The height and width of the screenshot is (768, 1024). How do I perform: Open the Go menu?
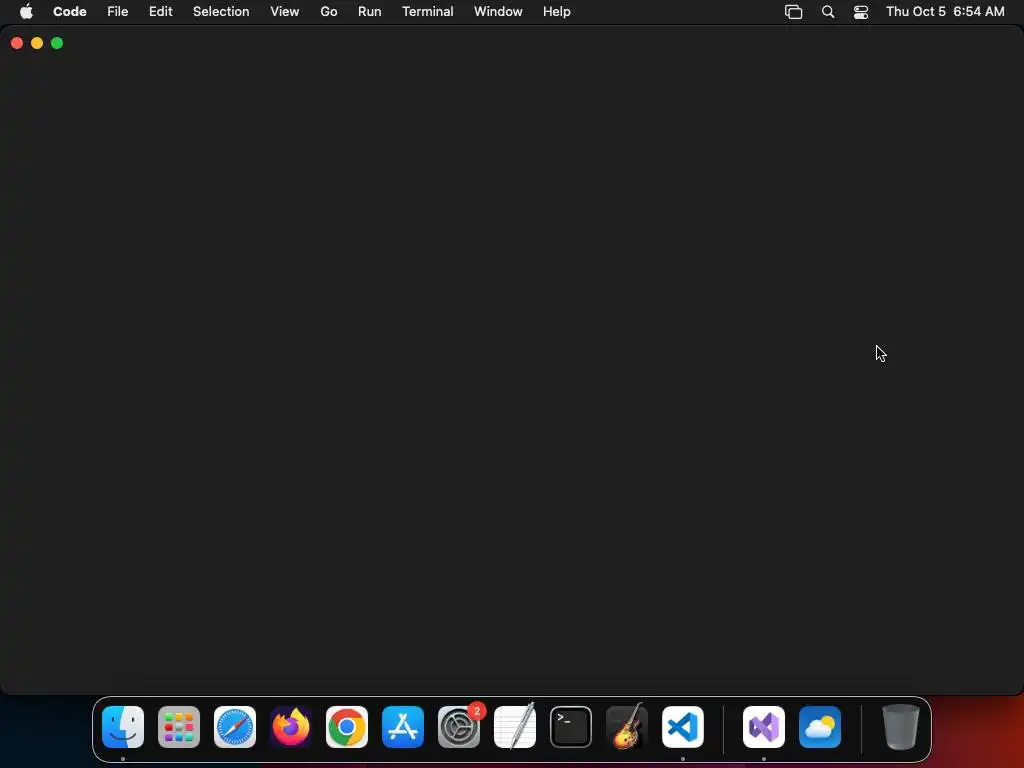[328, 12]
